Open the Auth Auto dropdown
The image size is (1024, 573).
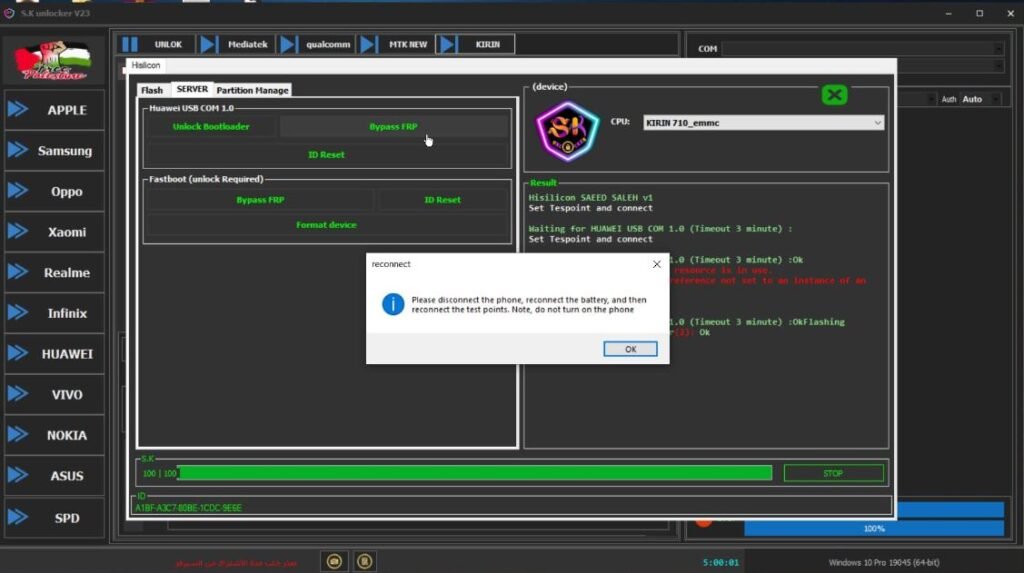coord(980,99)
